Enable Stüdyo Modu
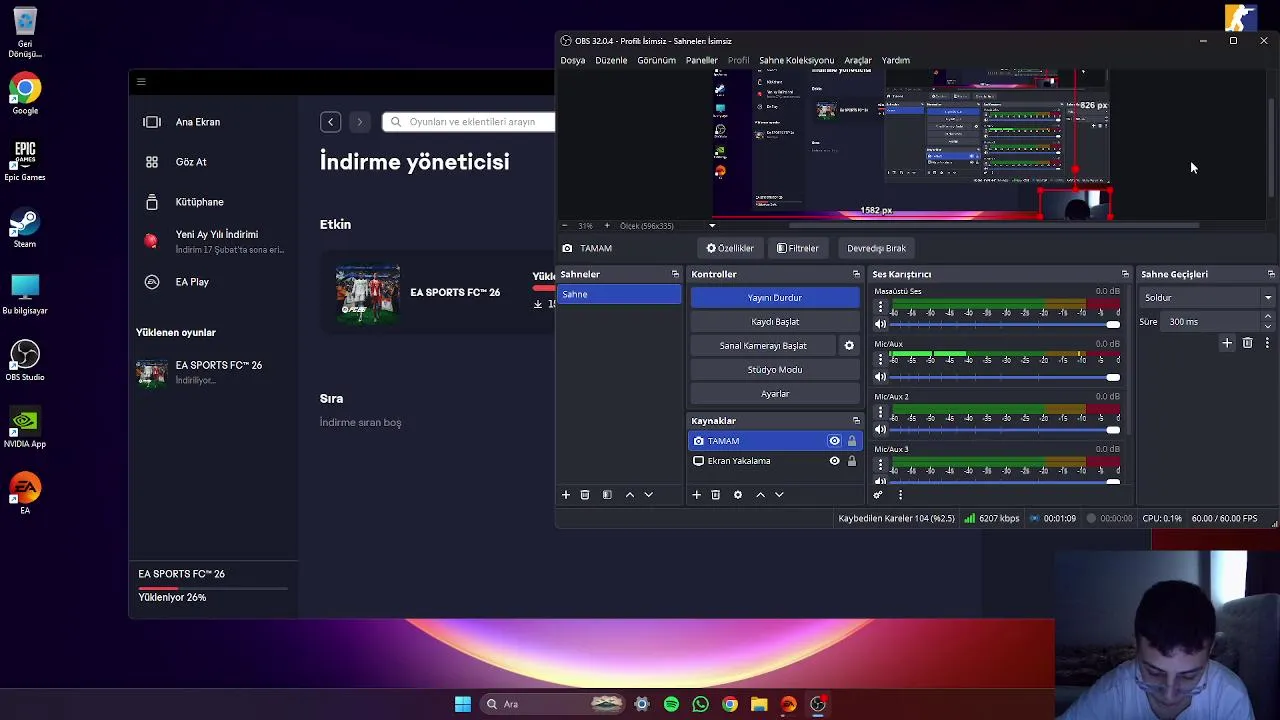Screen dimensions: 1280x720 point(775,370)
